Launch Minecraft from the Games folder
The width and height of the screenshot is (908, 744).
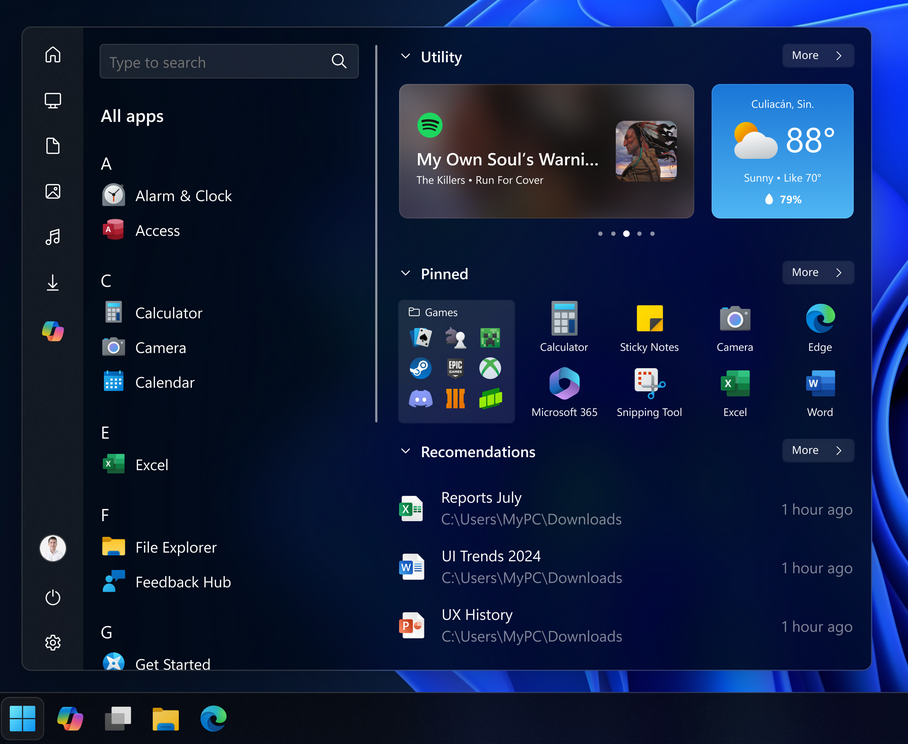click(490, 338)
